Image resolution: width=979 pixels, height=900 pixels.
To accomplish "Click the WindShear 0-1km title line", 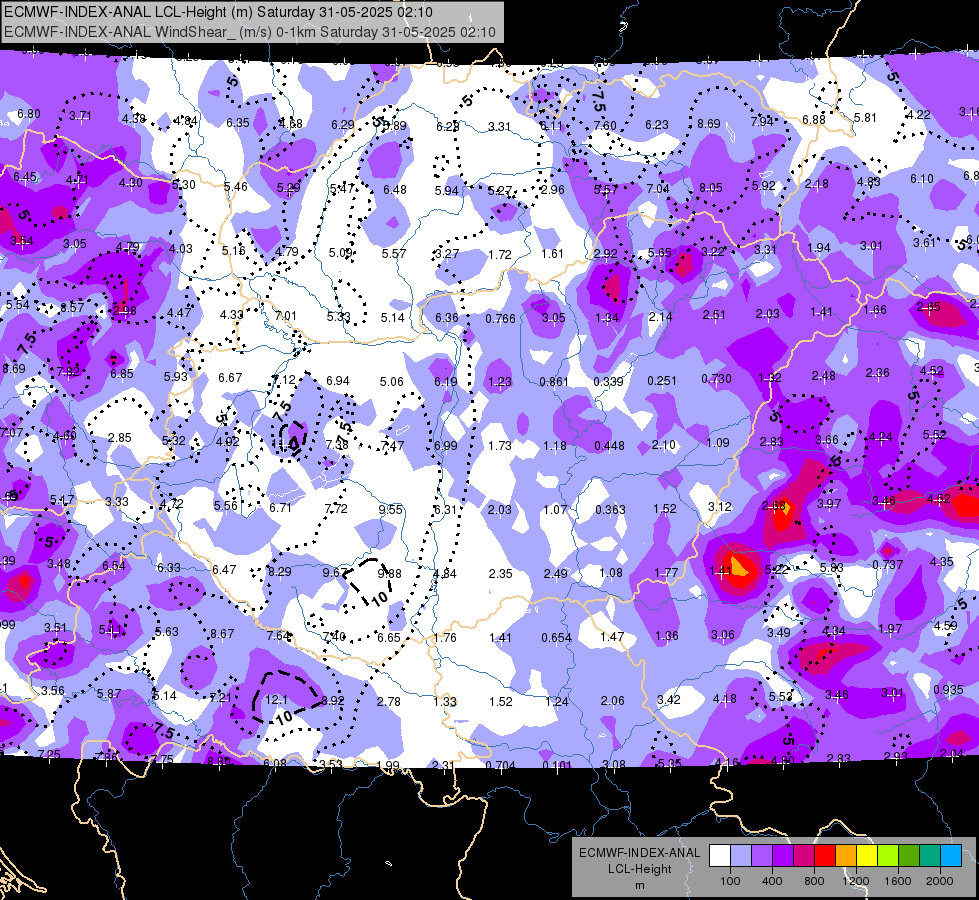I will tap(250, 32).
